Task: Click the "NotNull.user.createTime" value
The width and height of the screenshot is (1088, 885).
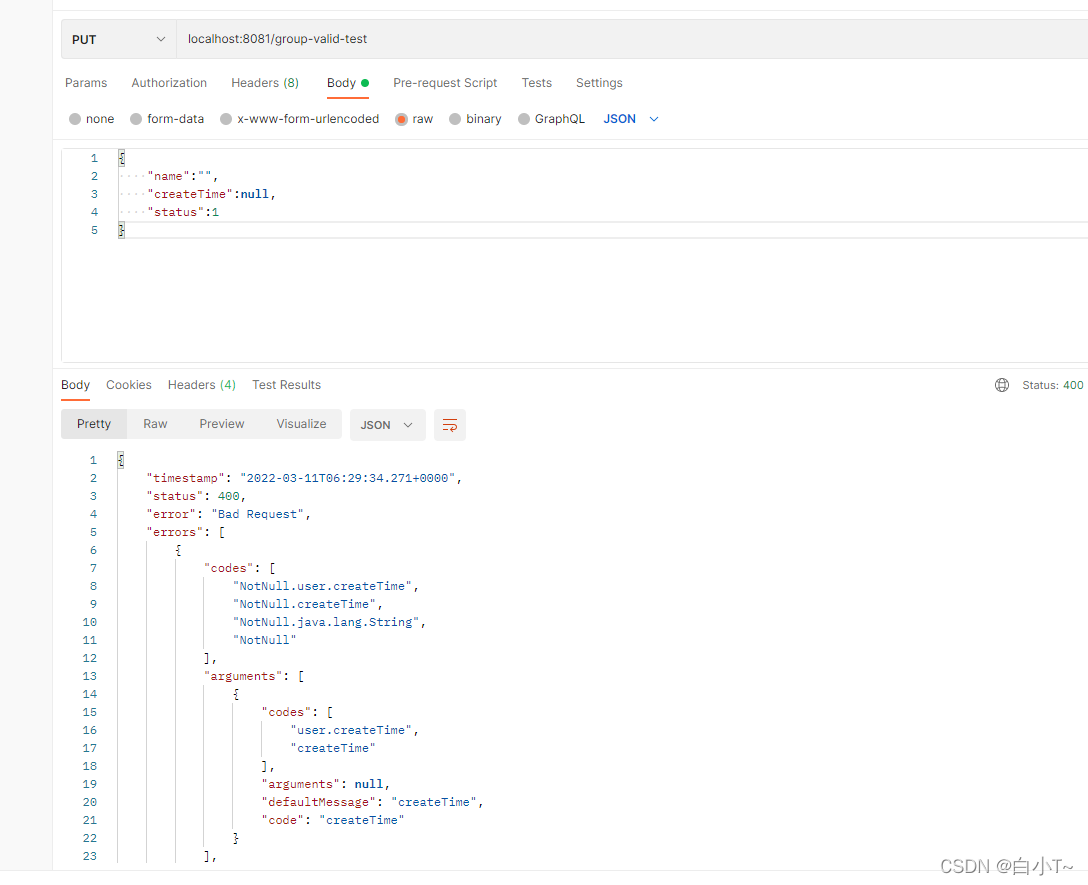Action: coord(325,587)
